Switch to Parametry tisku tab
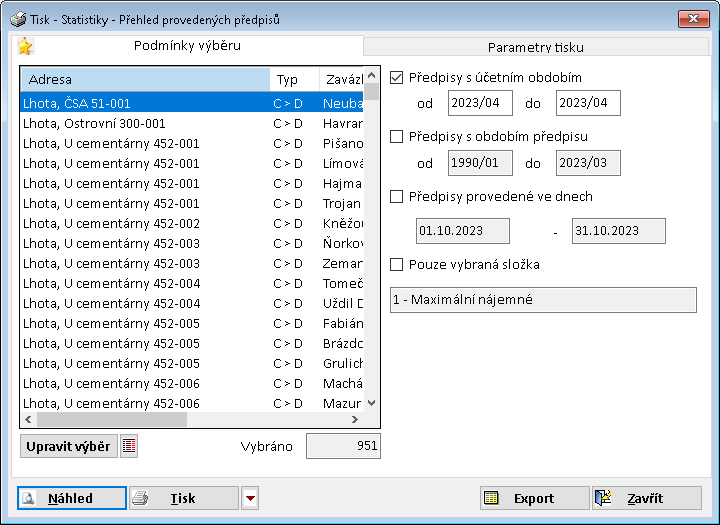 [x=535, y=47]
